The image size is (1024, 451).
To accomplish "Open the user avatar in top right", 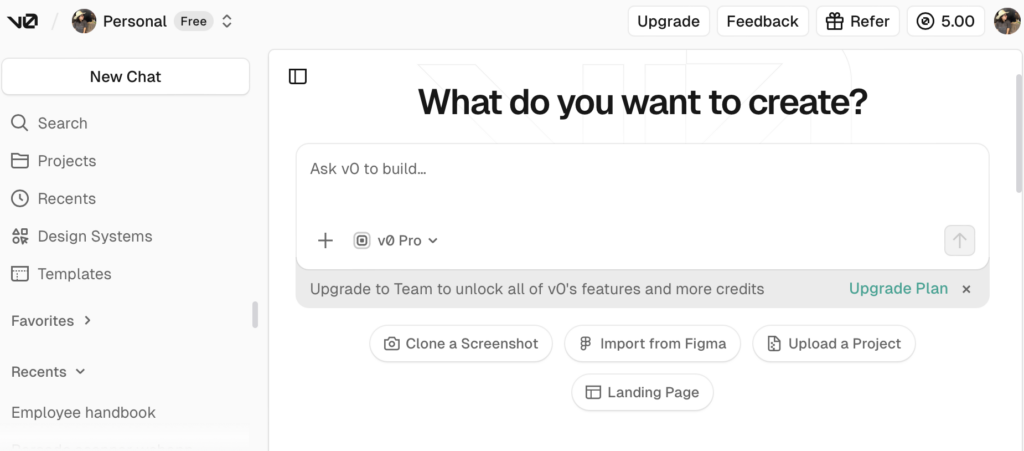I will click(1006, 21).
